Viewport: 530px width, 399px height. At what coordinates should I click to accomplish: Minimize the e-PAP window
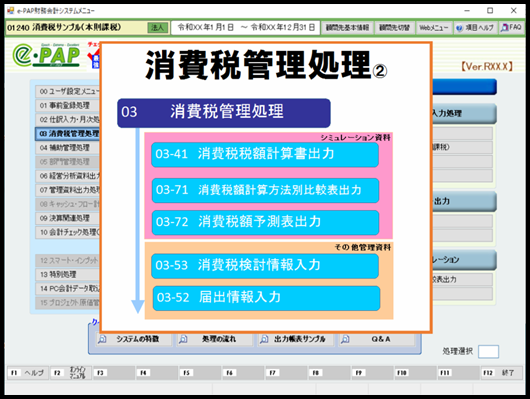point(467,11)
